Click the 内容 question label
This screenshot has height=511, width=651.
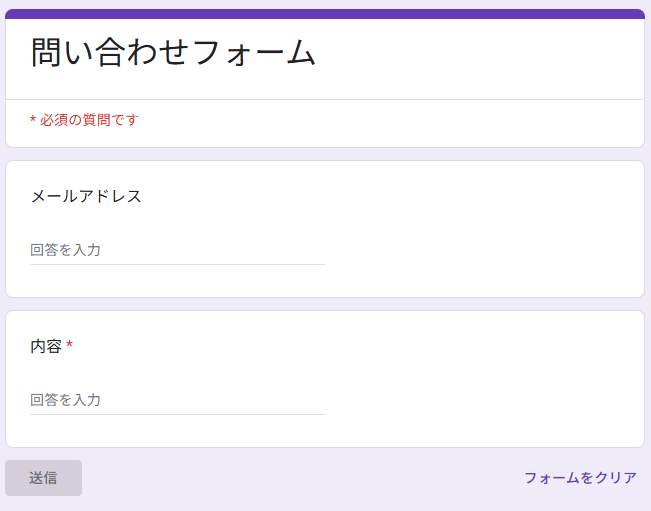point(46,346)
